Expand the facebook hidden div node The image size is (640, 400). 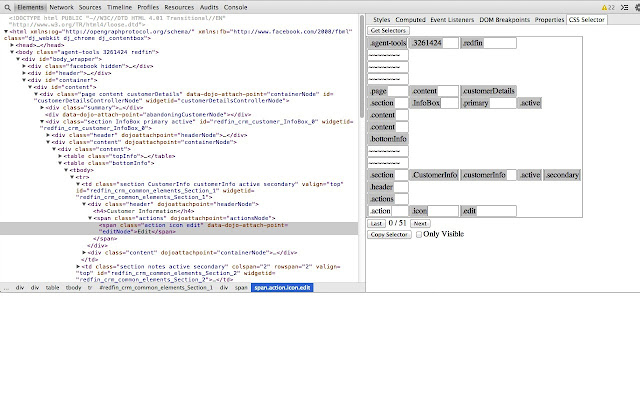pos(24,66)
